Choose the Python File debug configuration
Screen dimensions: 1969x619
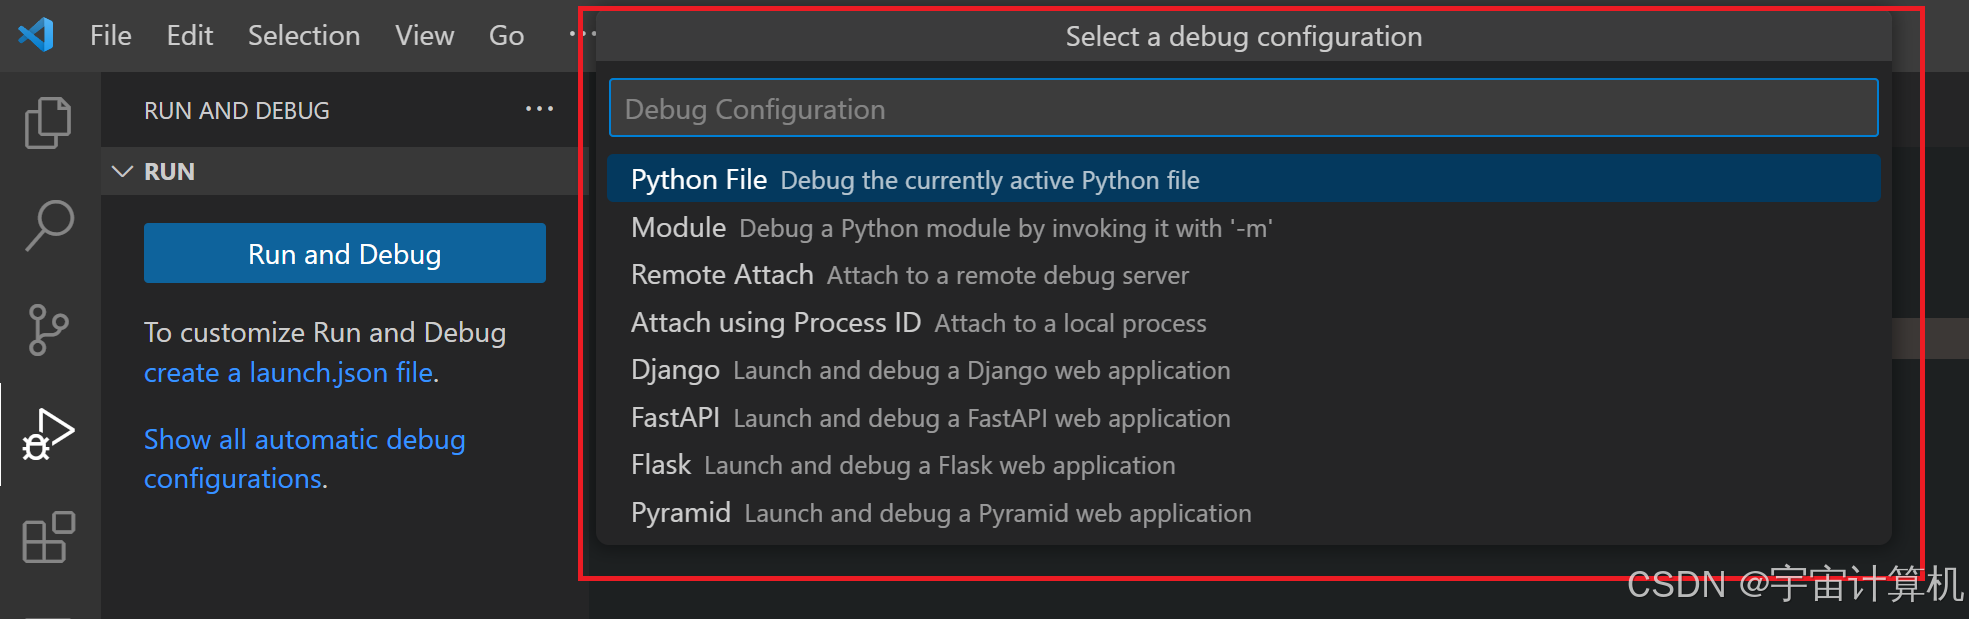pos(1243,179)
